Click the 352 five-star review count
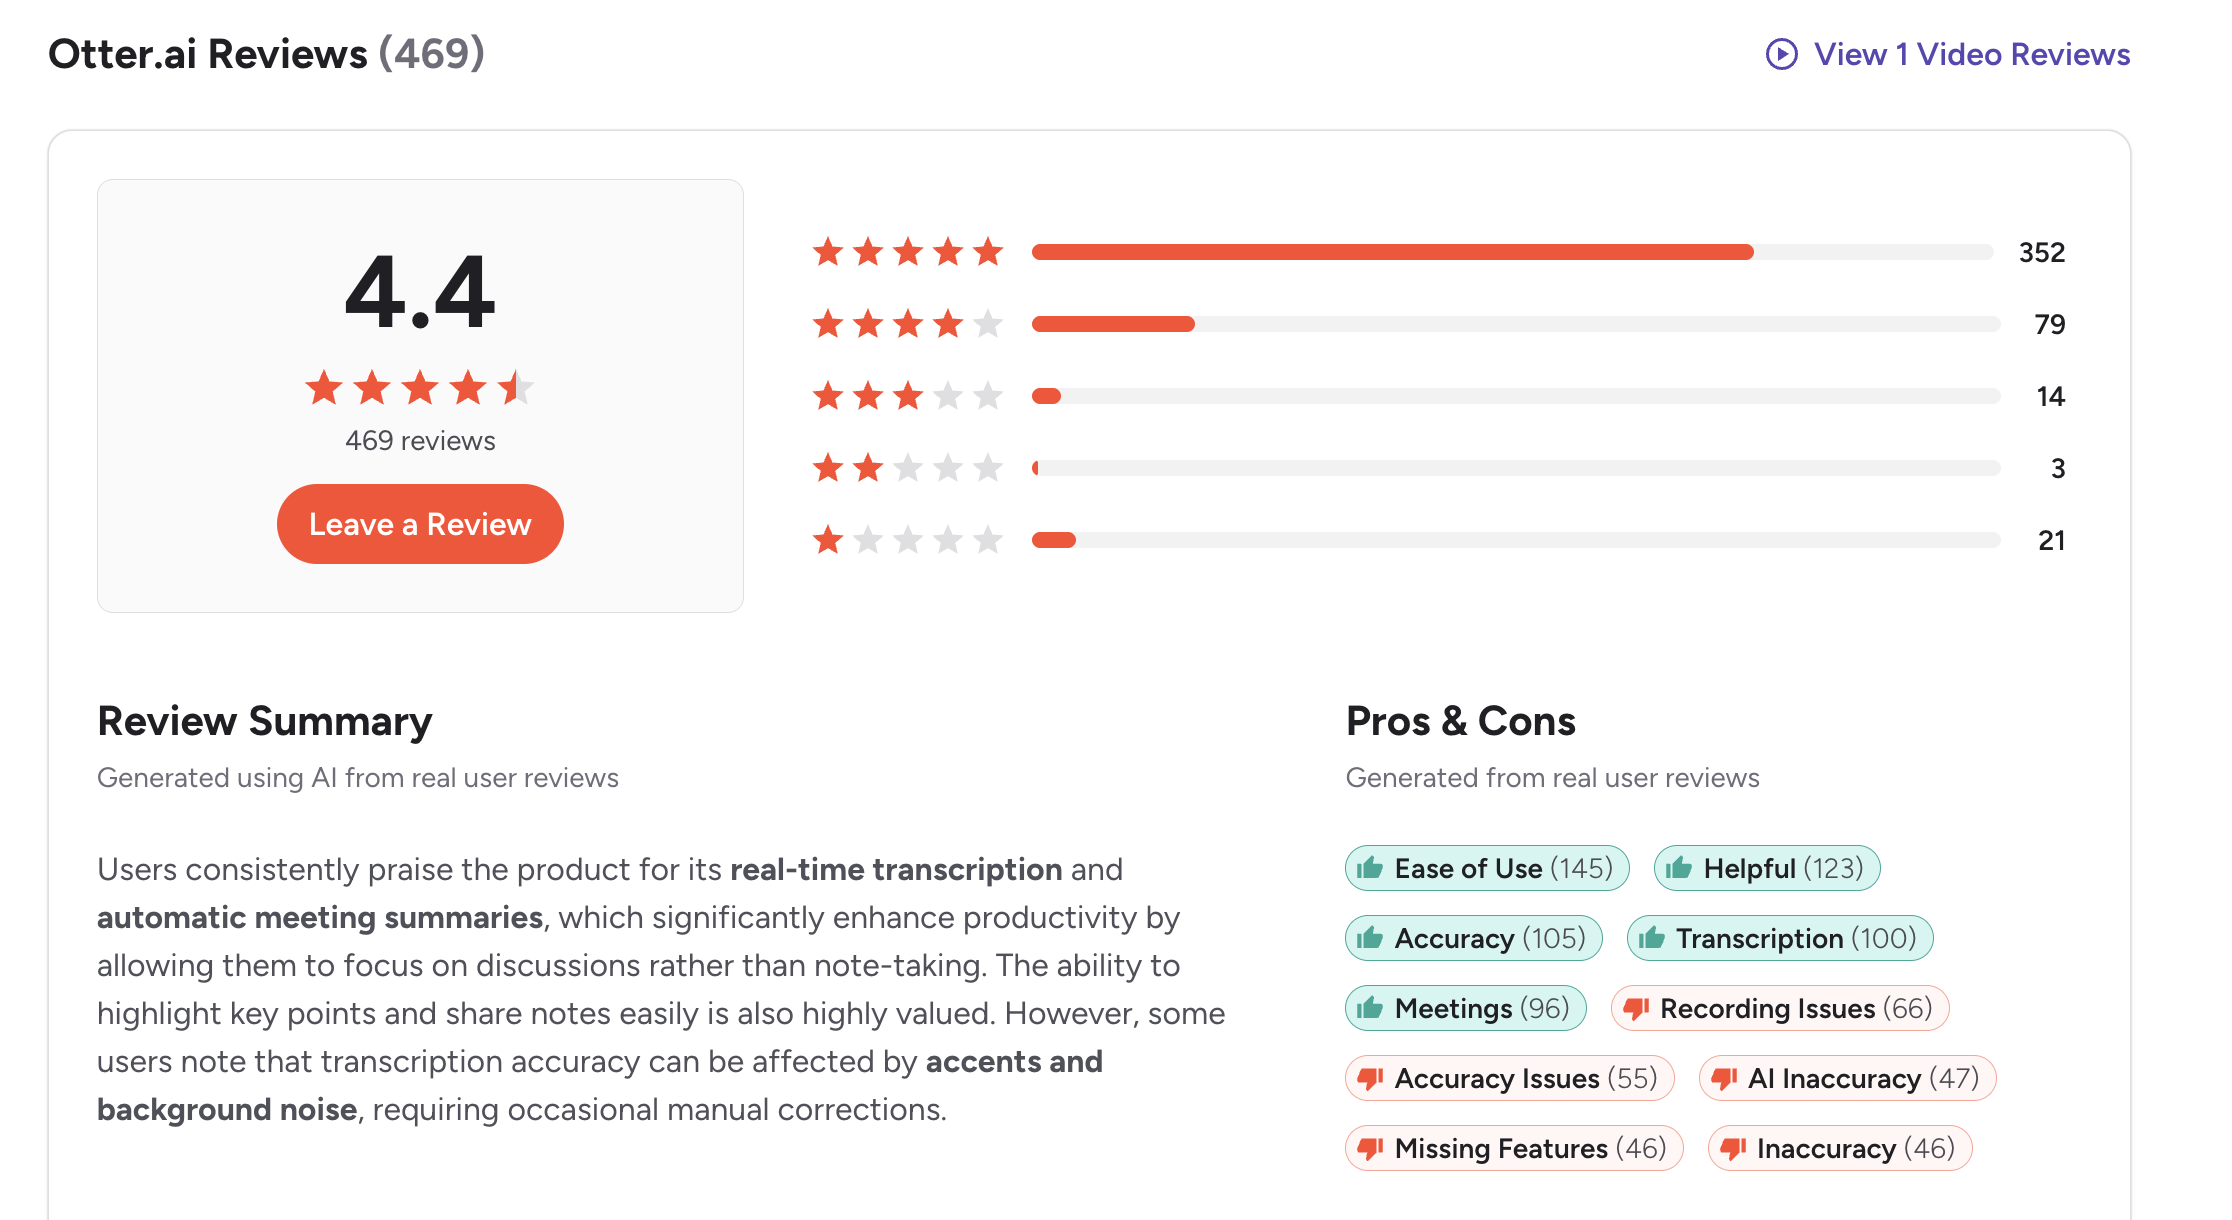Screen dimensions: 2232x1220 pyautogui.click(x=2041, y=252)
